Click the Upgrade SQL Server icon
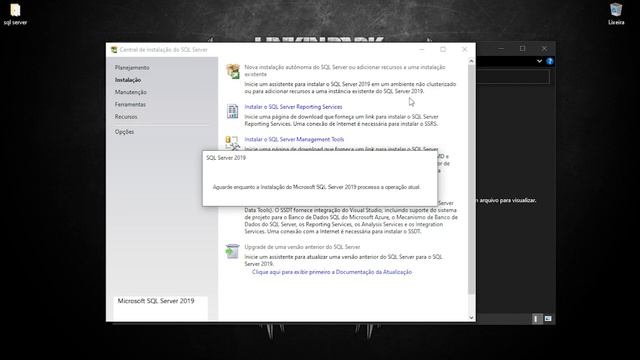The width and height of the screenshot is (640, 360). (232, 251)
